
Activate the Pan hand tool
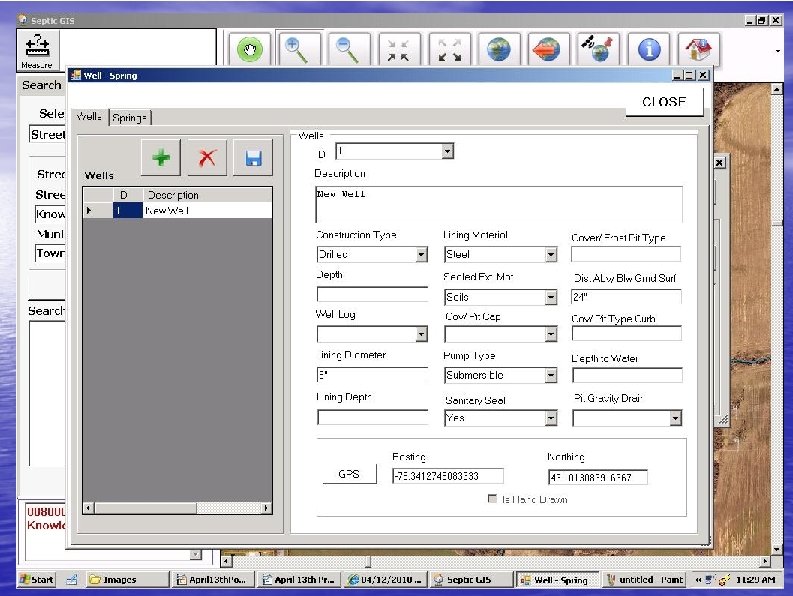(250, 50)
